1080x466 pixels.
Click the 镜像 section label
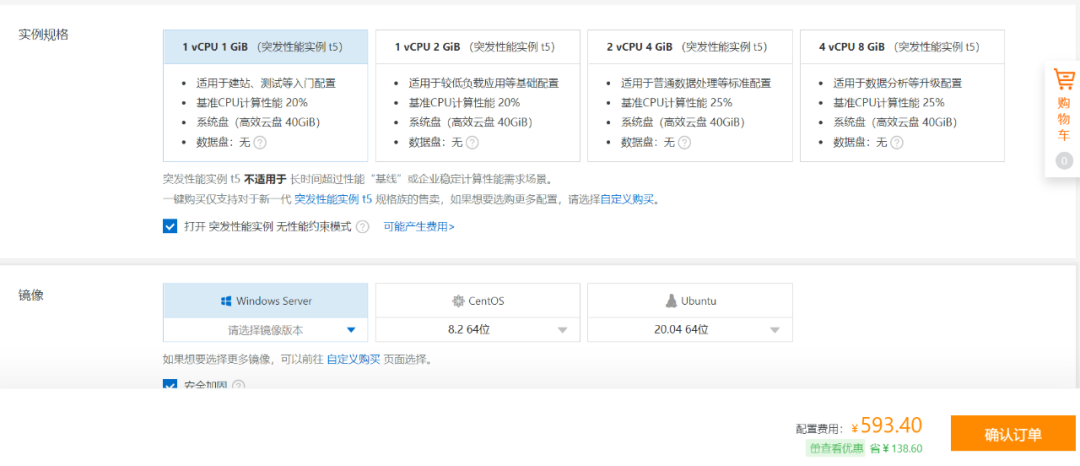(x=31, y=294)
